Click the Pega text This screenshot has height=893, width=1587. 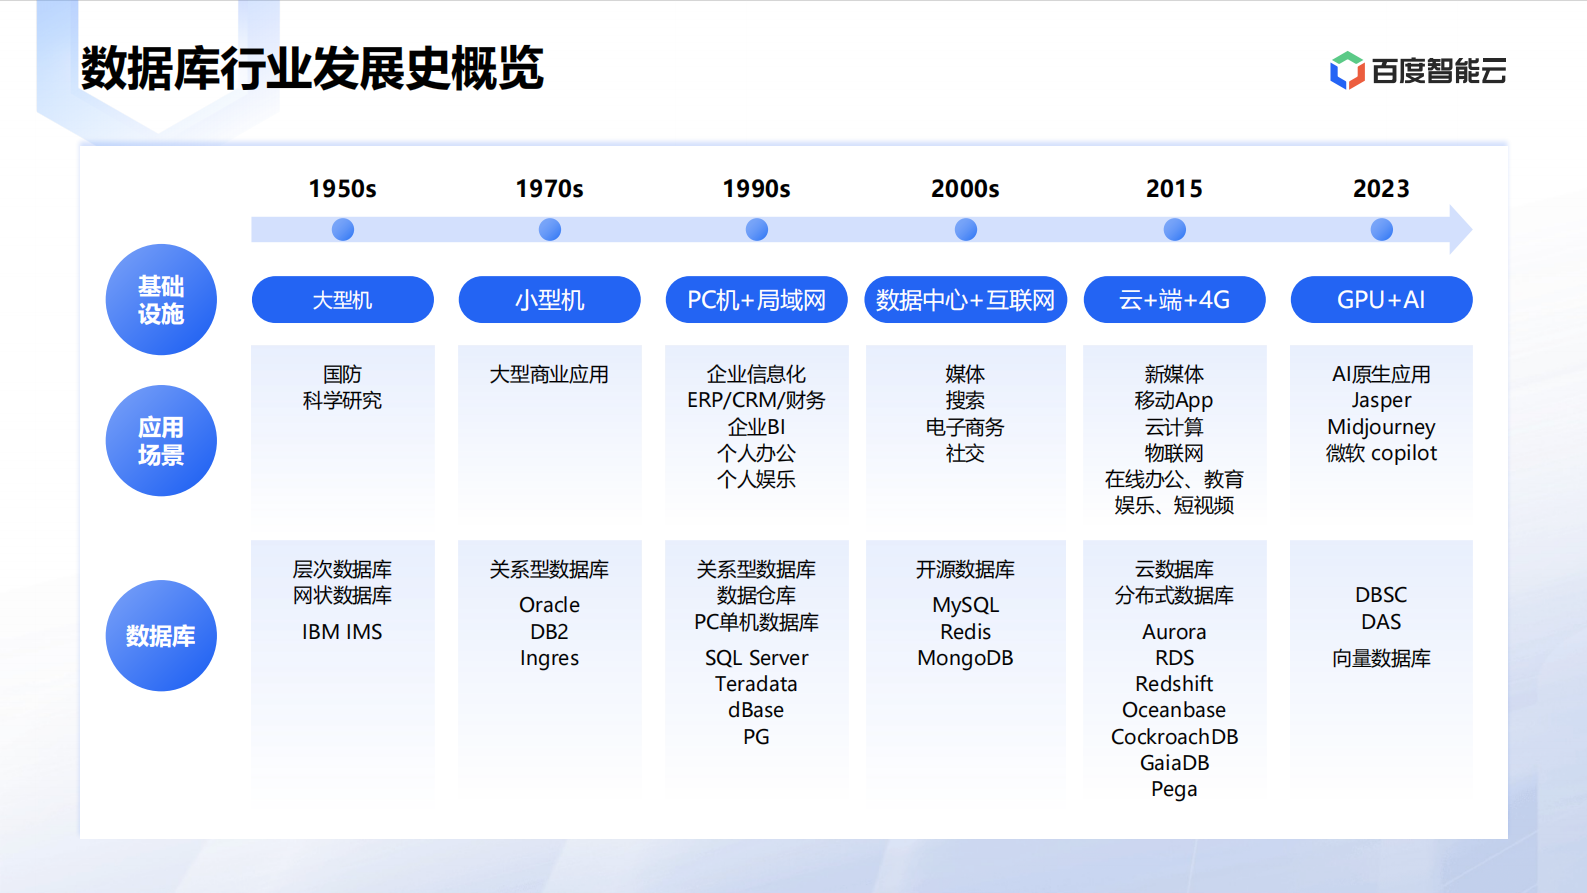[1175, 790]
